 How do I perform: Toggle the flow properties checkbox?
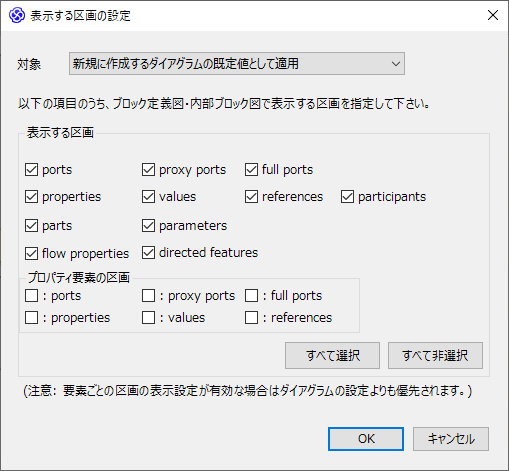[x=31, y=254]
